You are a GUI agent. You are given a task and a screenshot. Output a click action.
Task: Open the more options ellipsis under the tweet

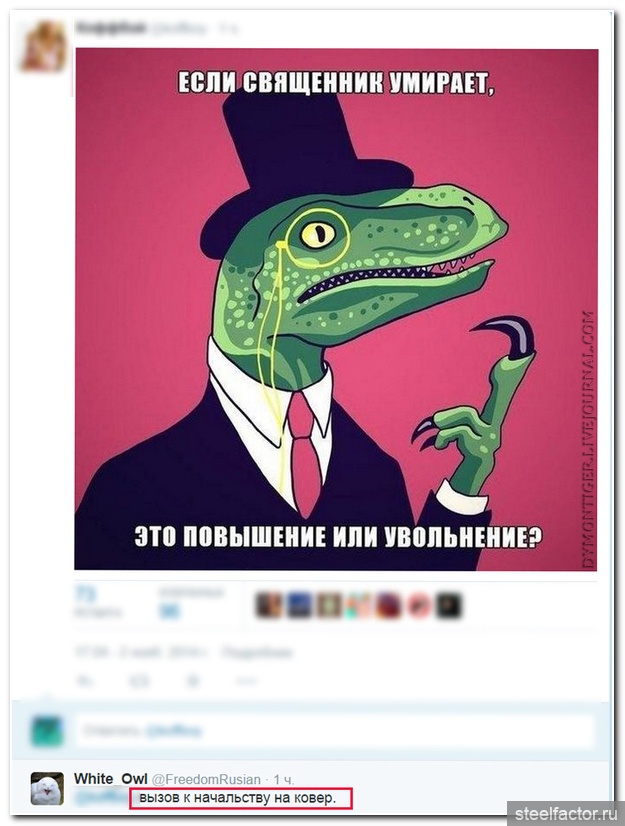[x=246, y=680]
